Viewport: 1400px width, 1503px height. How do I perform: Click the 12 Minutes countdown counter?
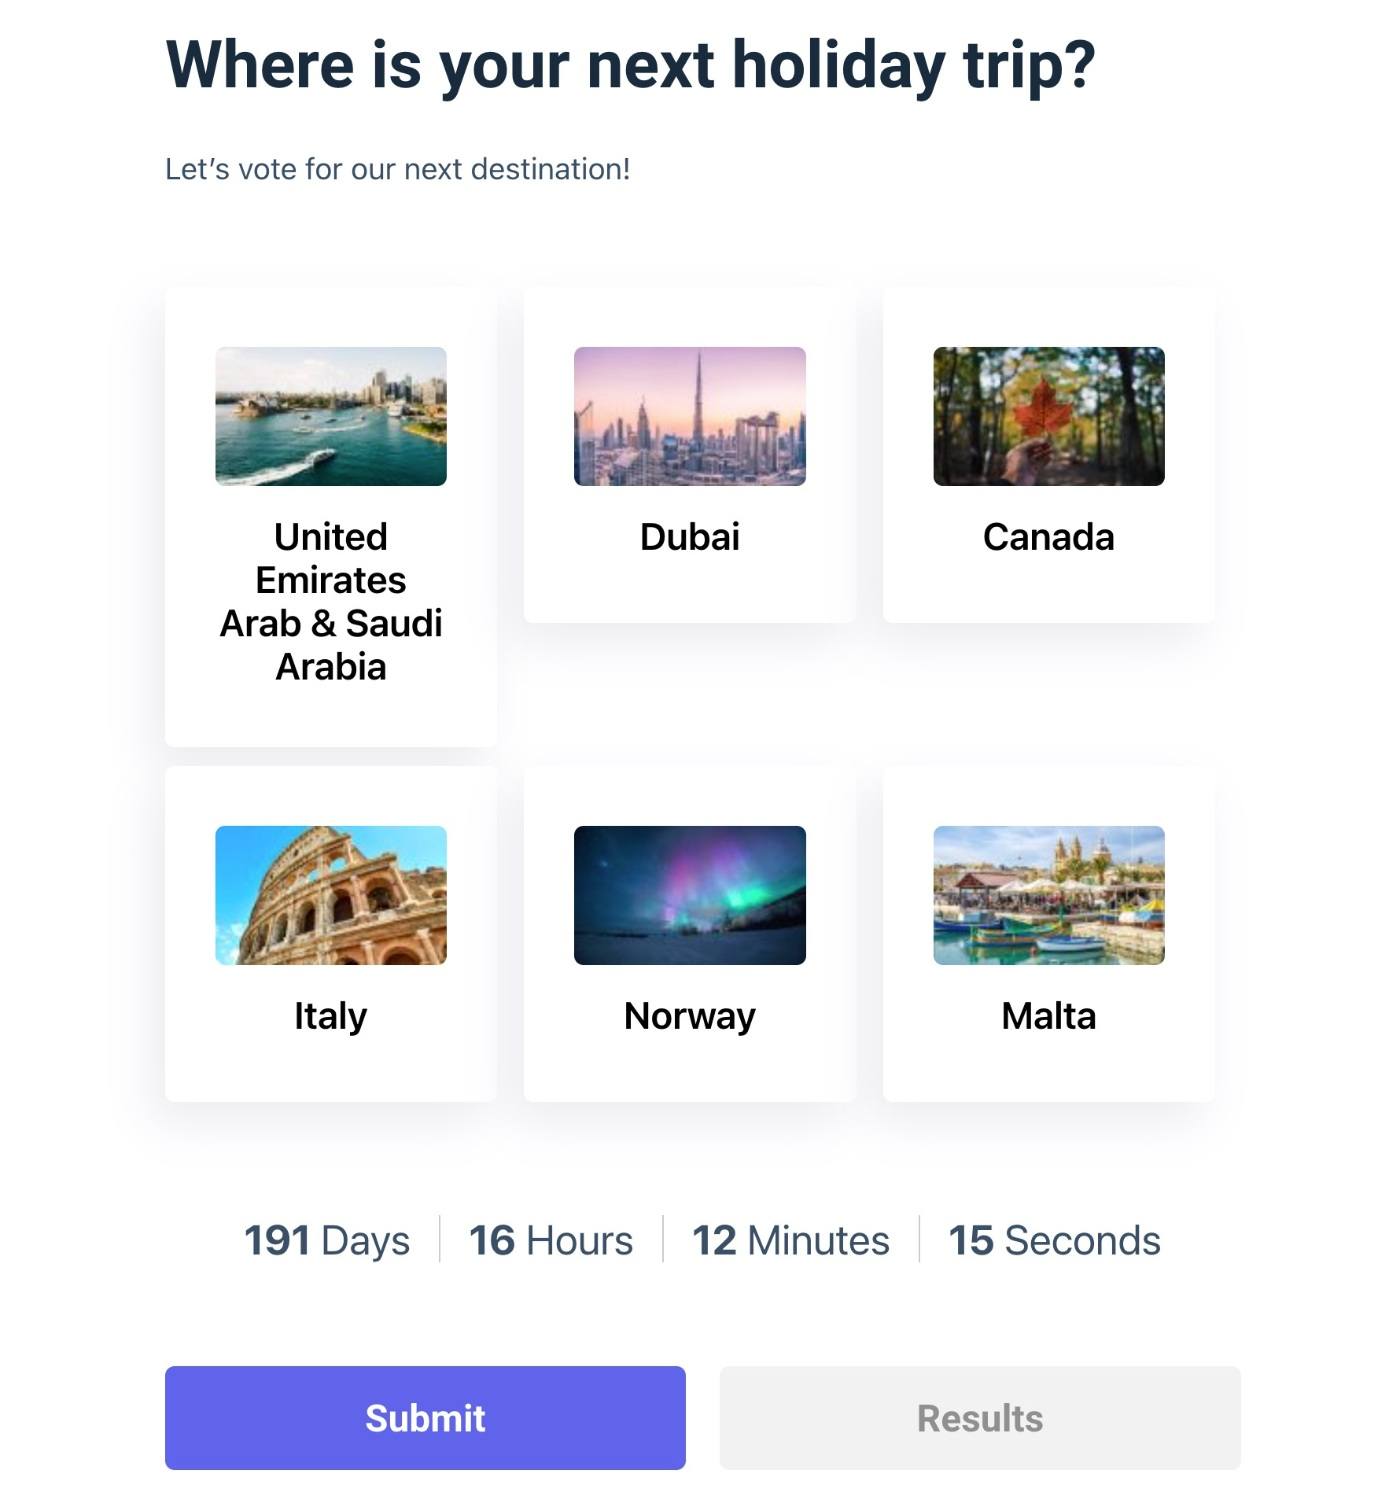[x=791, y=1240]
